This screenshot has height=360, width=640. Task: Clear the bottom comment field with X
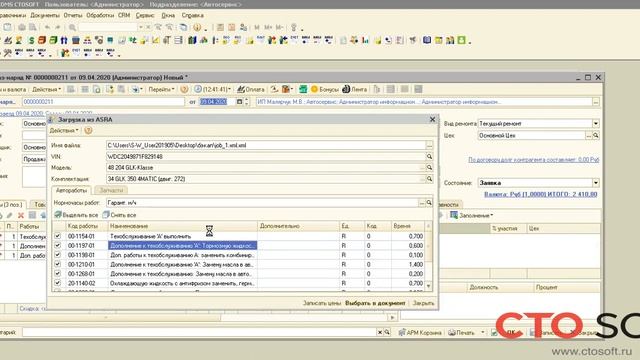tap(380, 332)
